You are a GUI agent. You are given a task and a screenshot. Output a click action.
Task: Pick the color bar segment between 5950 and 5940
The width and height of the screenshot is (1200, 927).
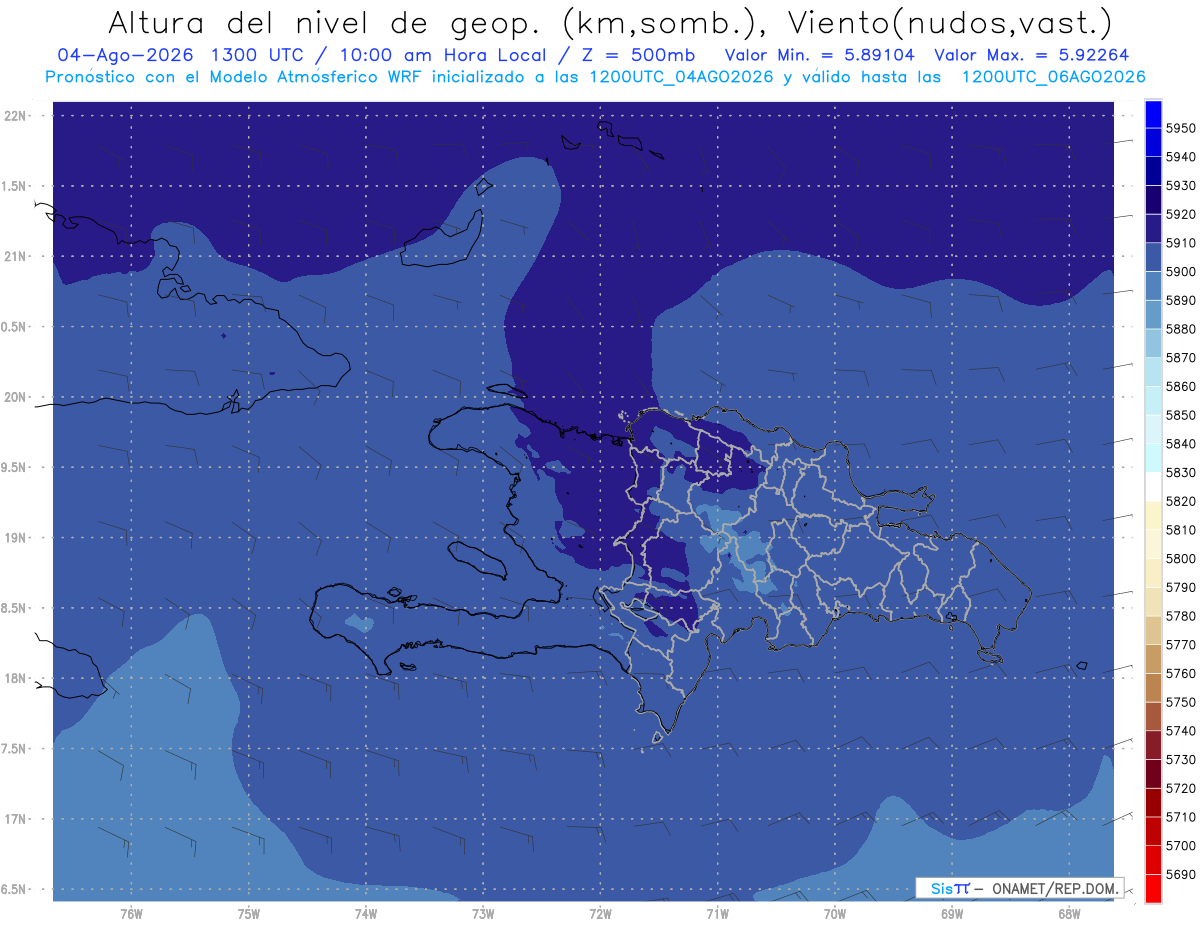tap(1152, 142)
